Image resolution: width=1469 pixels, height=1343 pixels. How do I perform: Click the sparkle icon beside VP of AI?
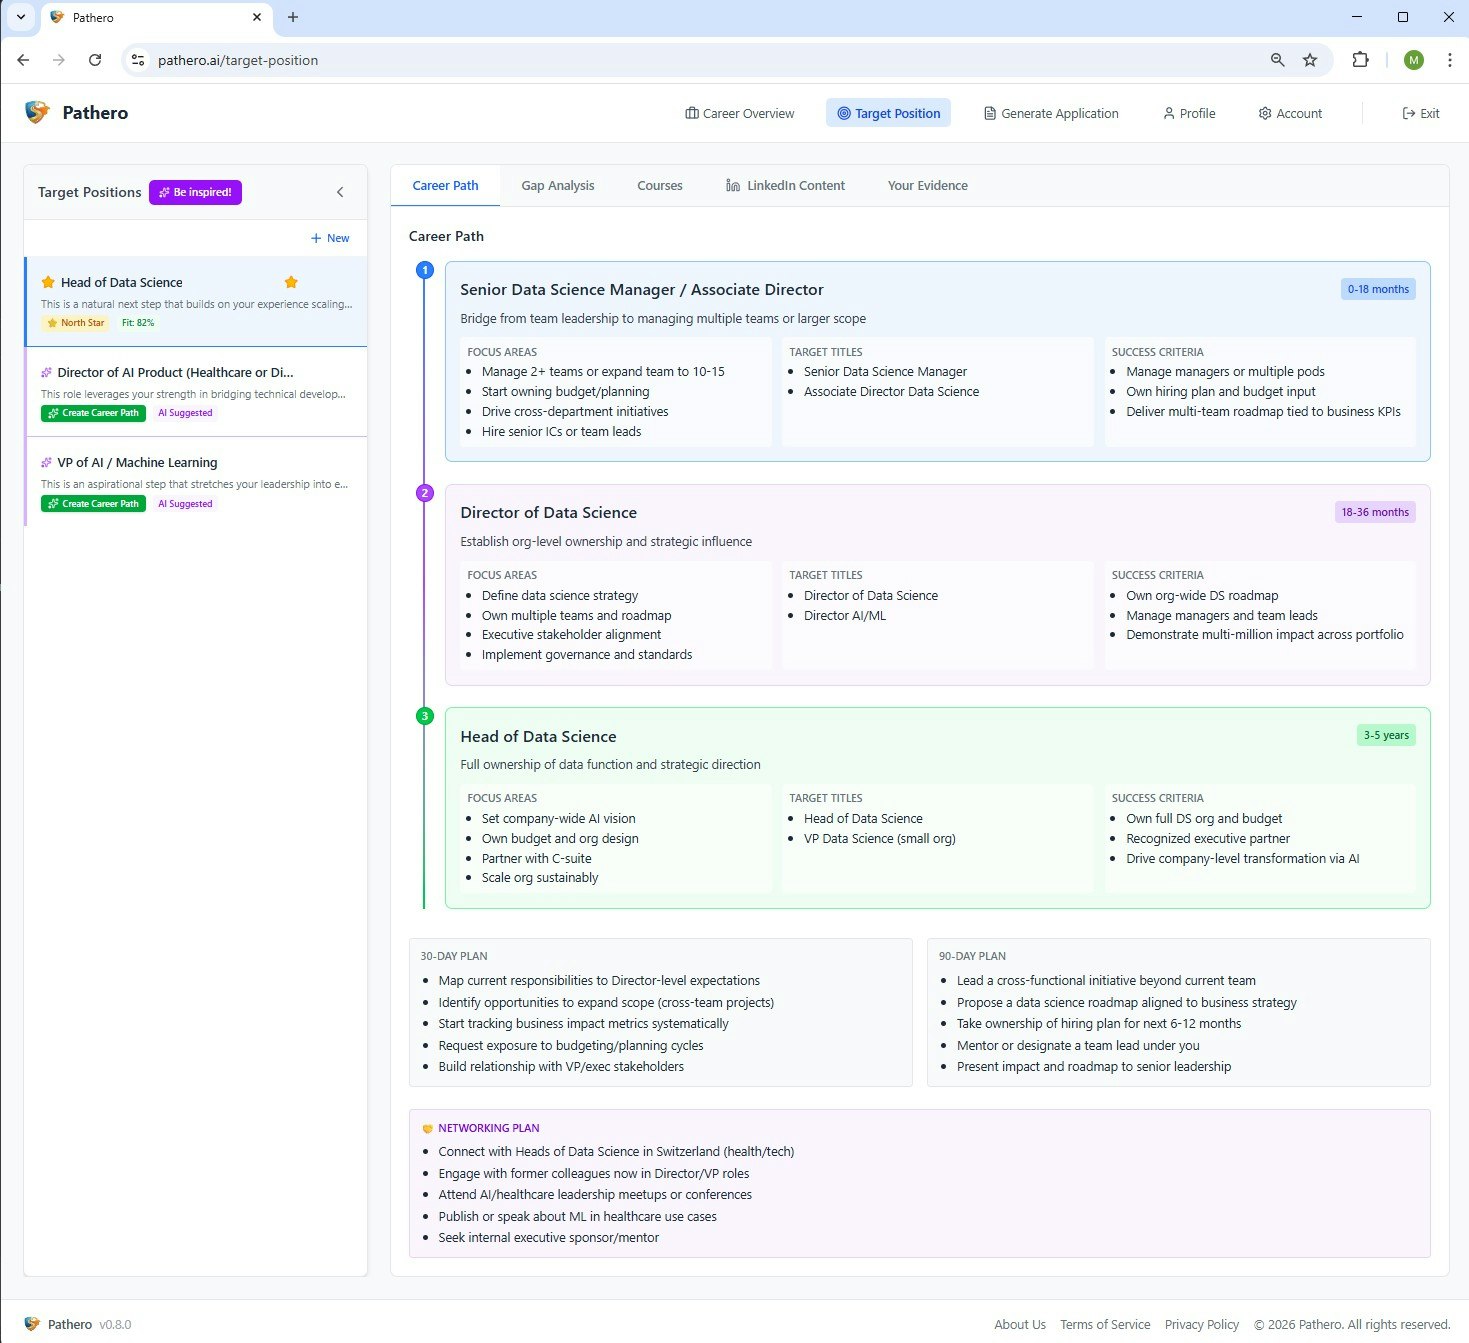46,462
